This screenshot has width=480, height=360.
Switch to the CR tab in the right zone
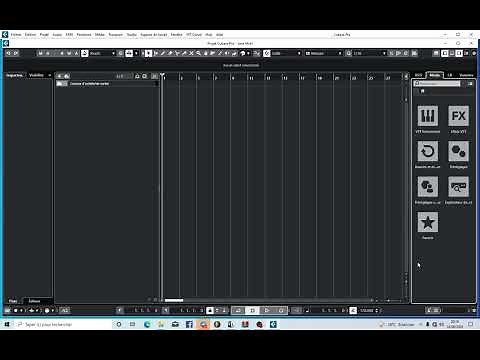tap(450, 75)
